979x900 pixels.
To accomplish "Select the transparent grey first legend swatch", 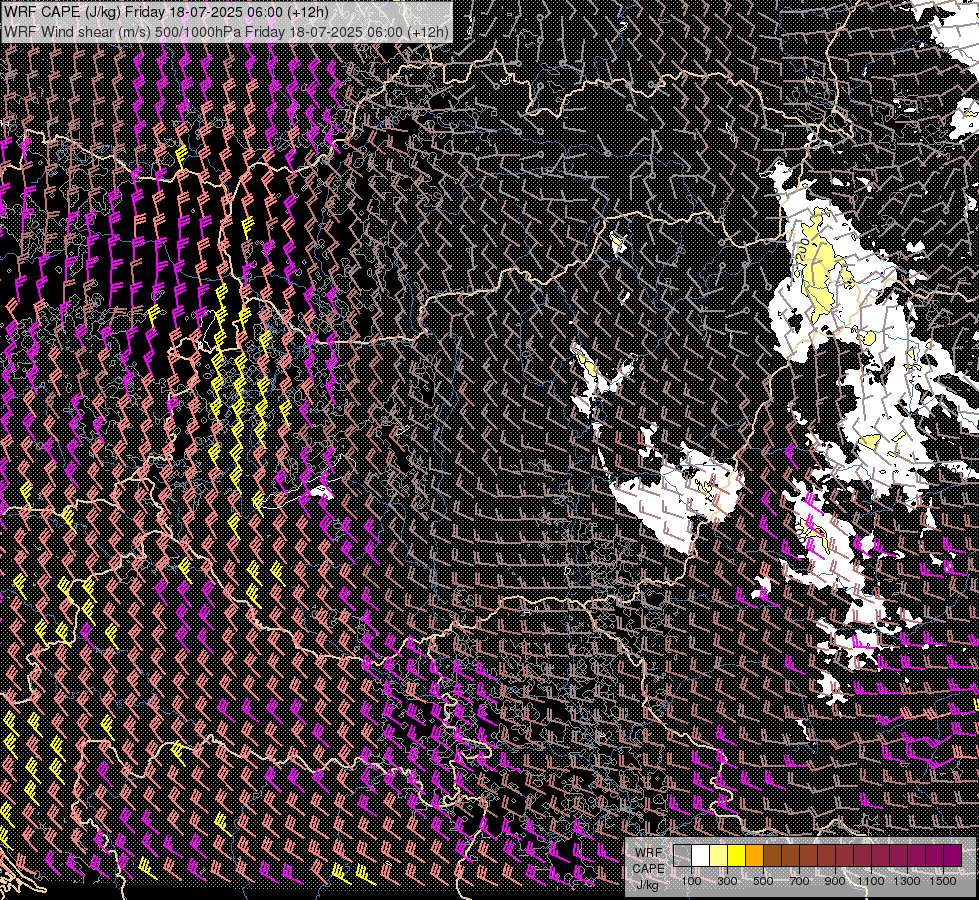I will [x=682, y=856].
